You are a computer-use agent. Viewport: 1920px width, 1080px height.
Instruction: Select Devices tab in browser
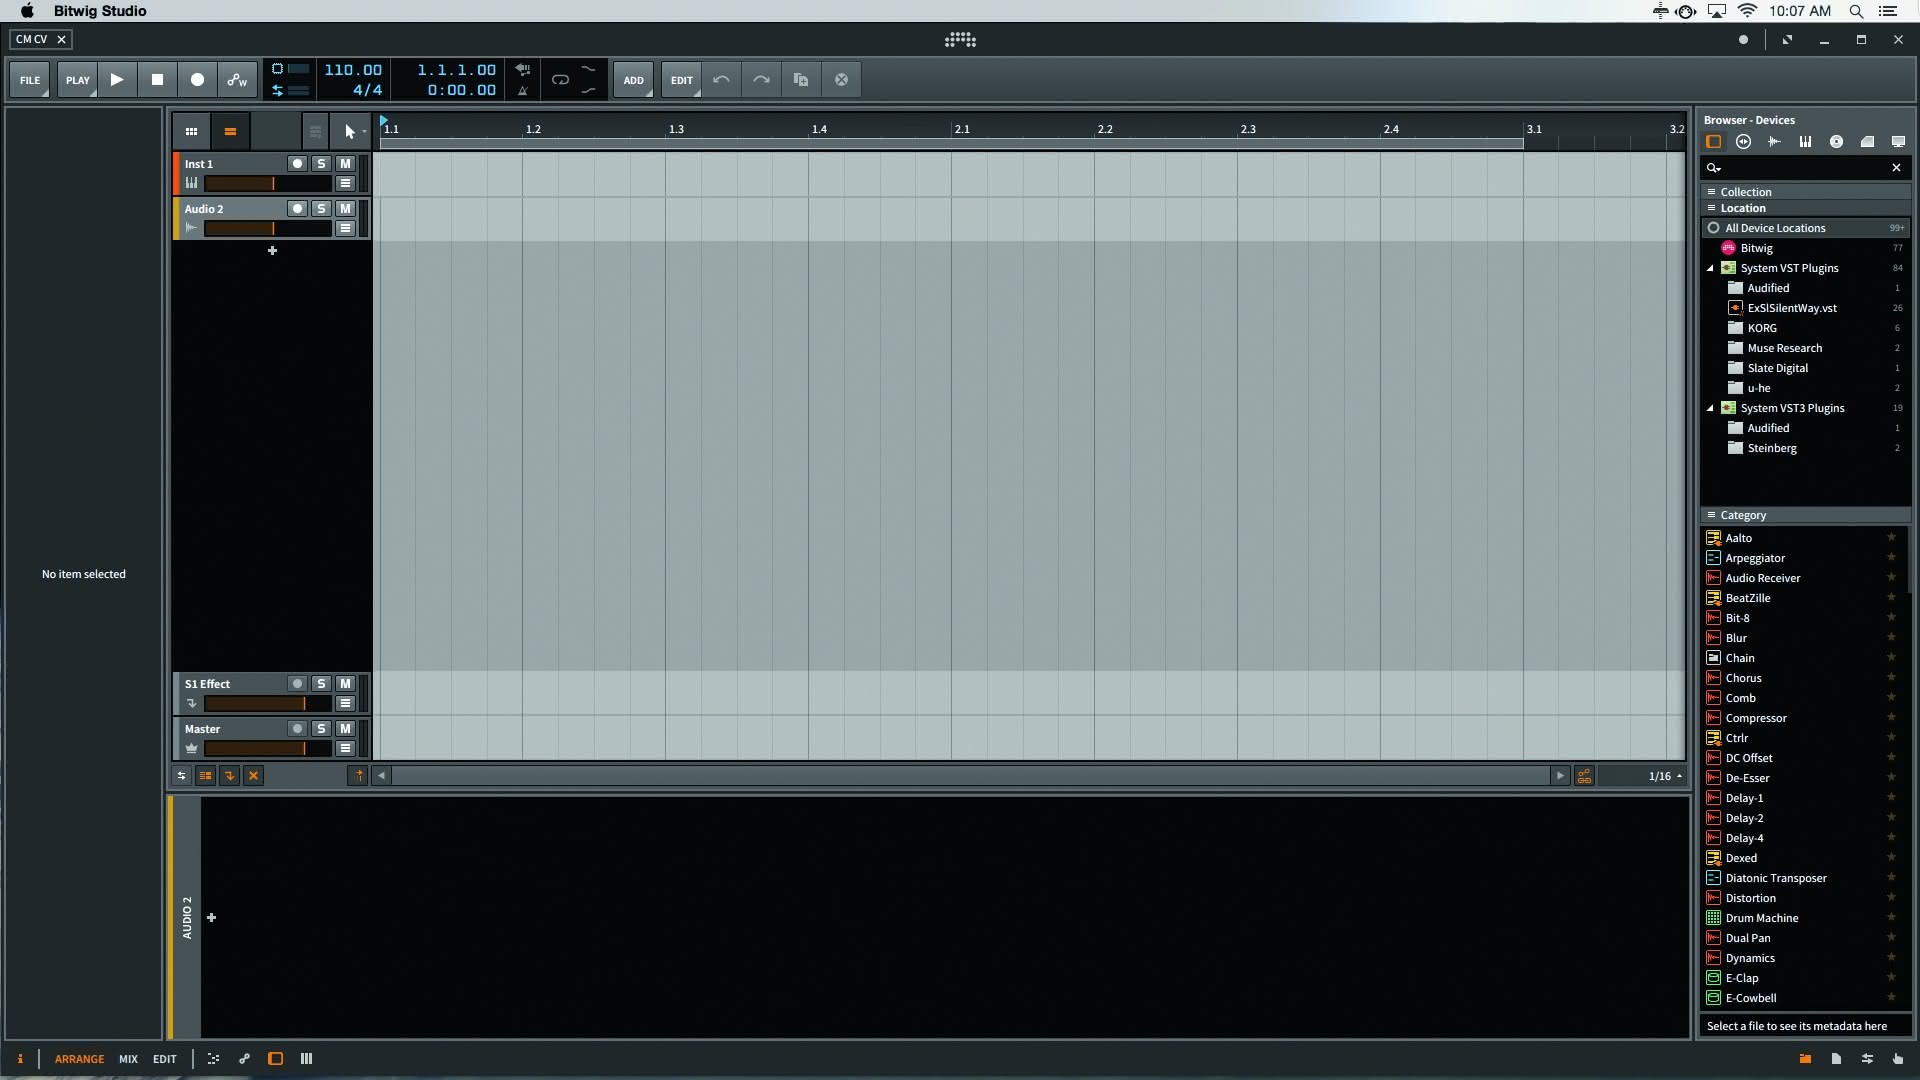(1713, 142)
